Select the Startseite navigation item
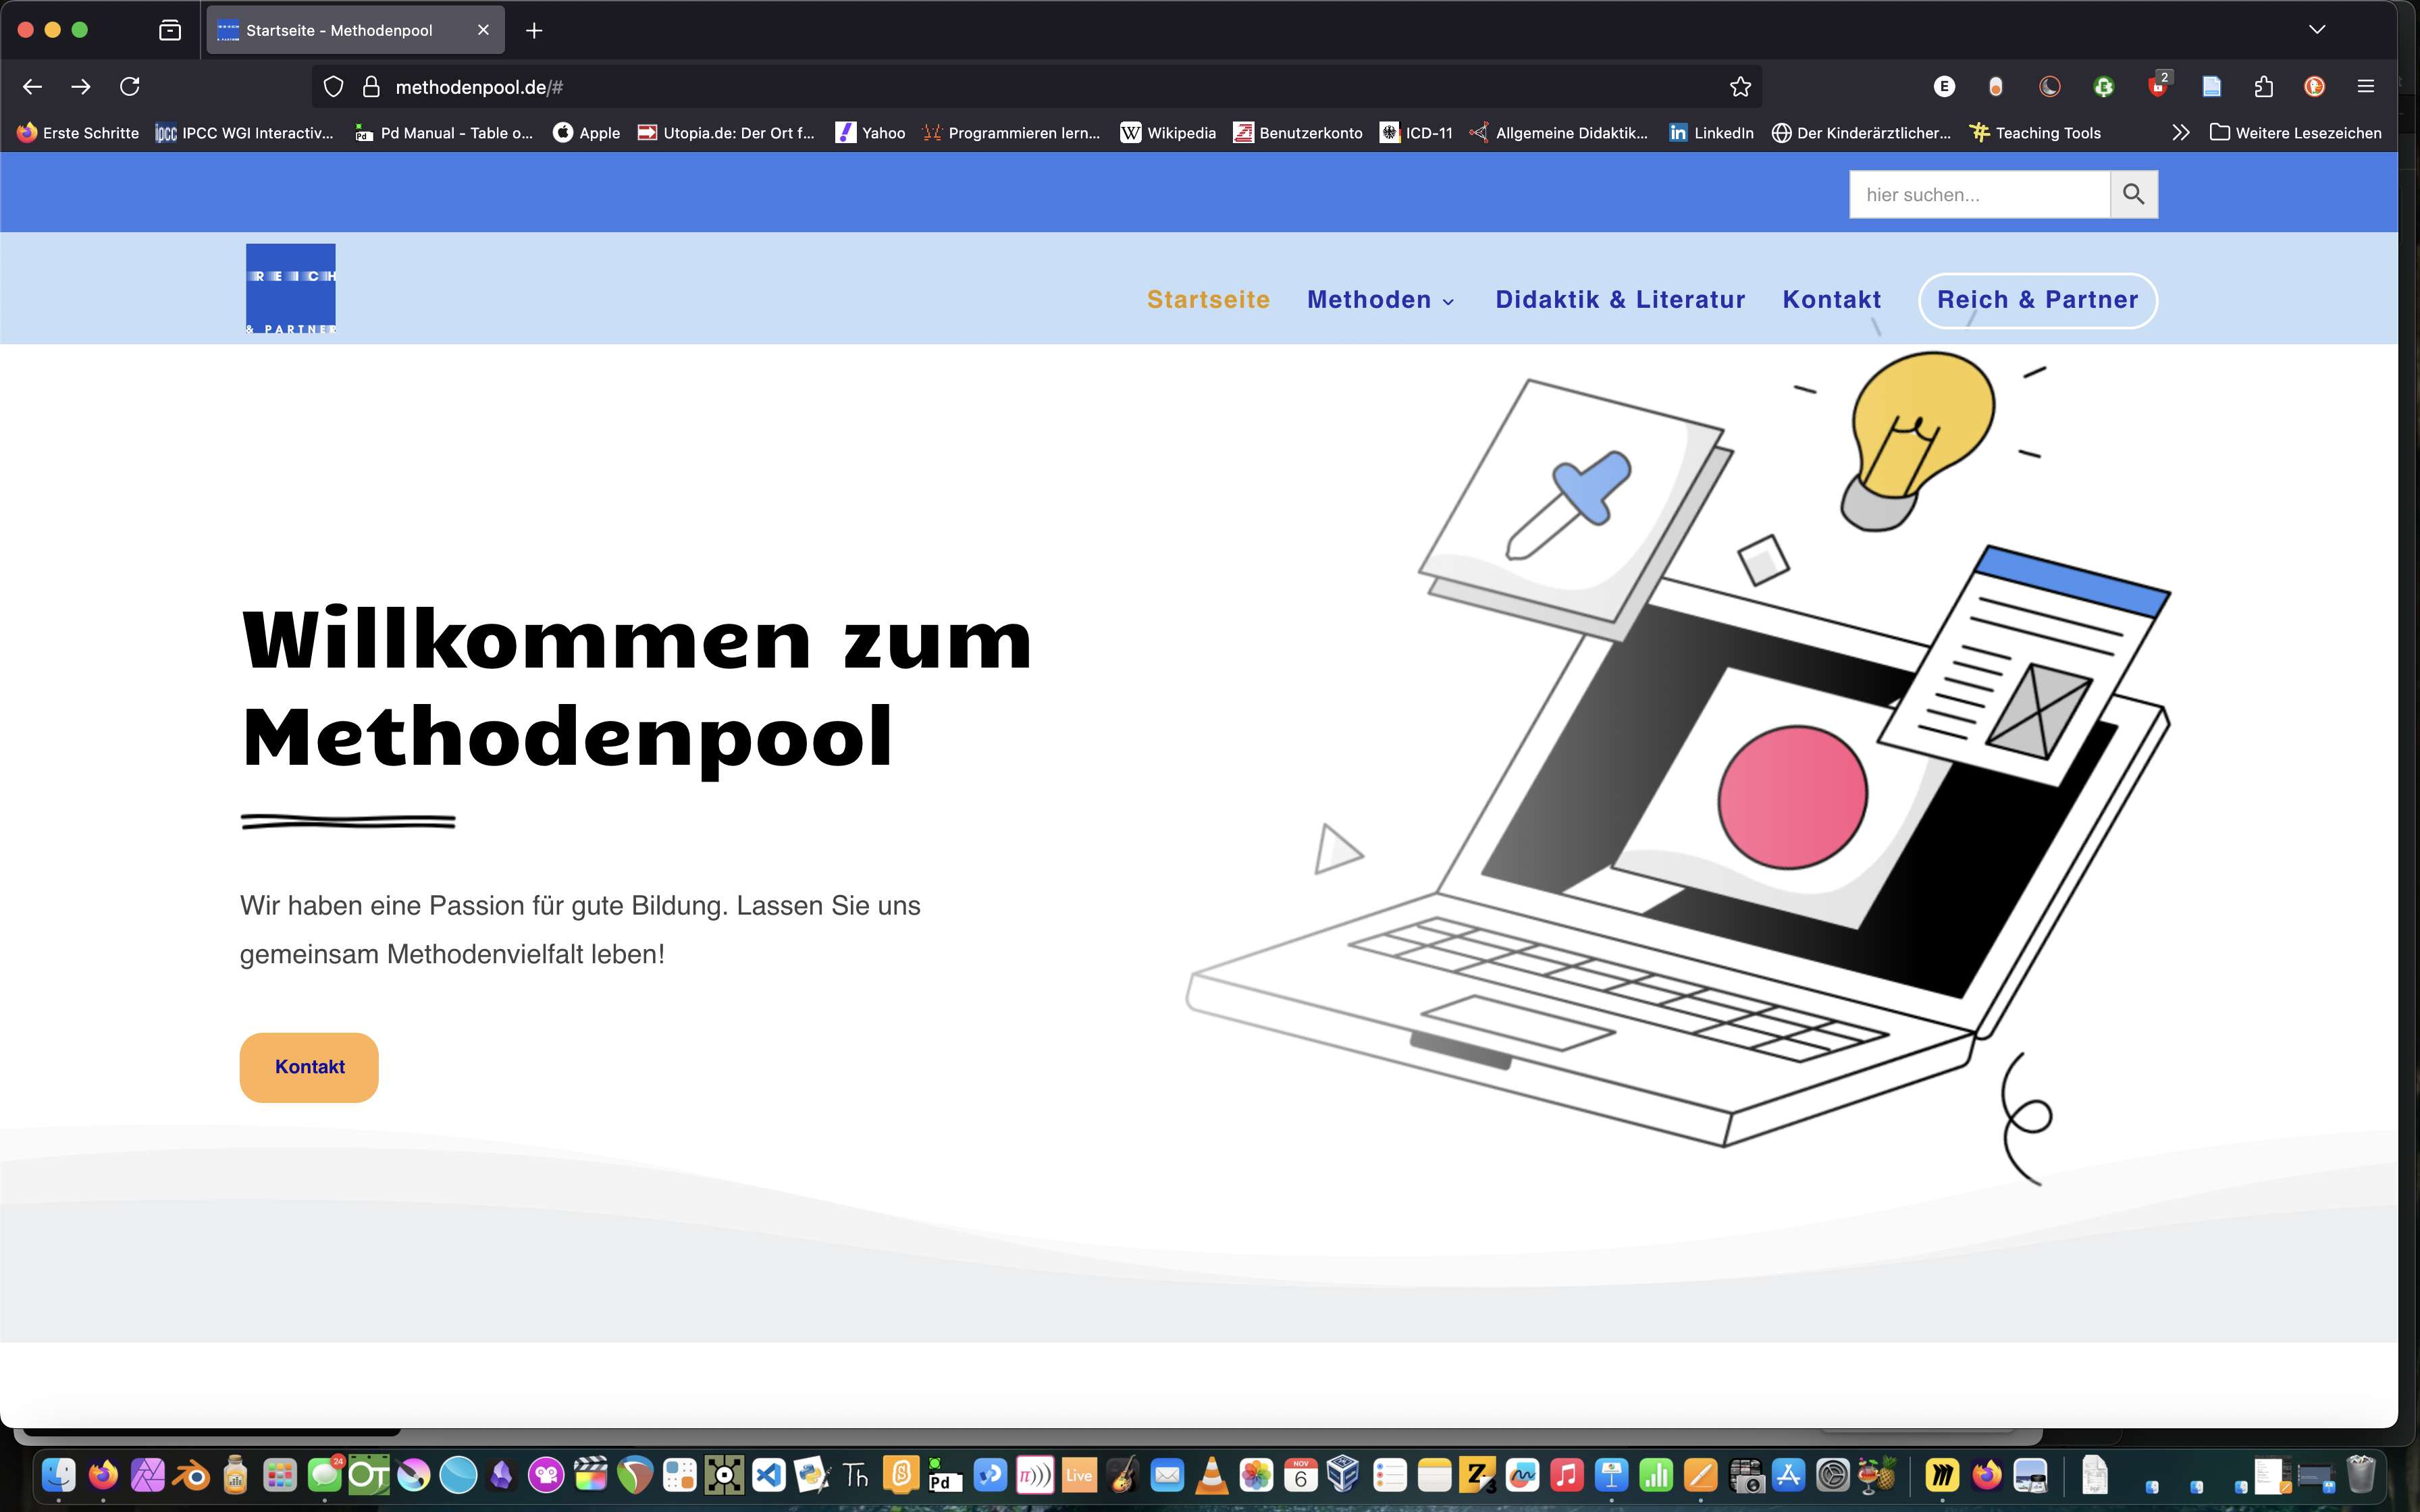Screen dimensions: 2420x1512 (x=1208, y=300)
